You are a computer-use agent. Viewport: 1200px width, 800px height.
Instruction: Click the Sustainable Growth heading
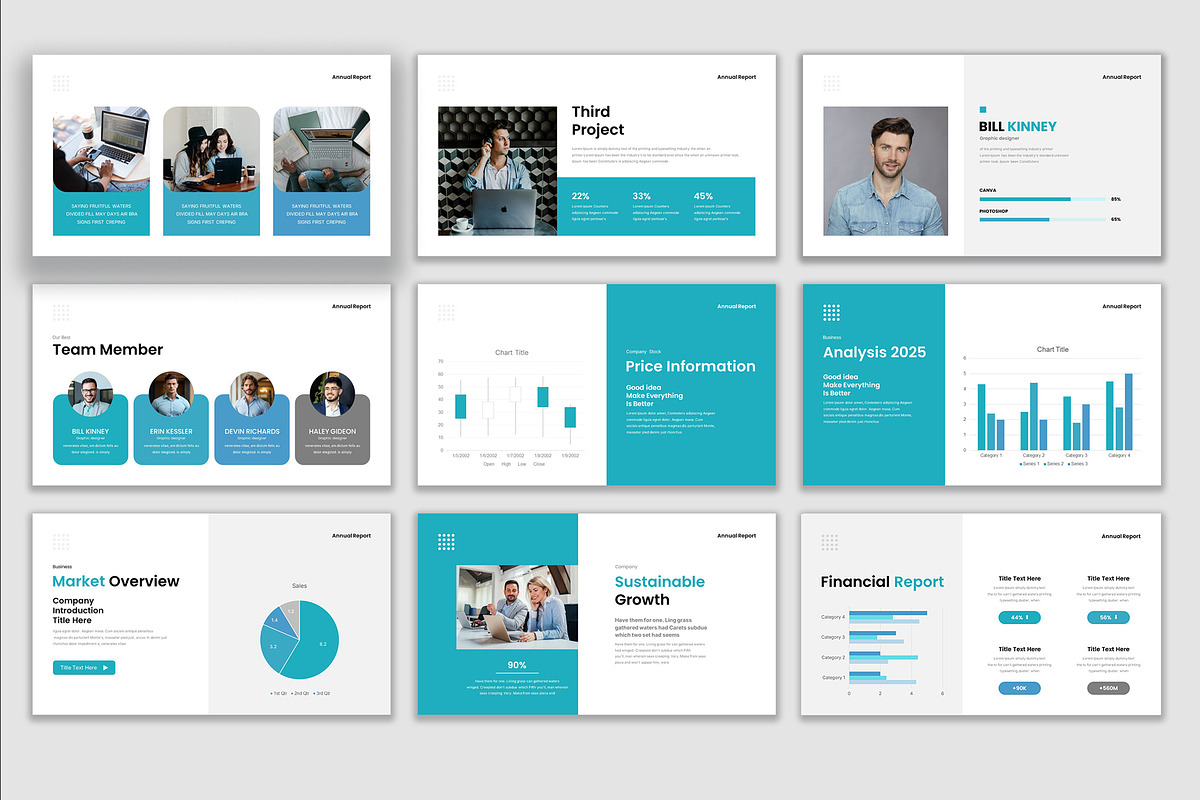(x=659, y=590)
